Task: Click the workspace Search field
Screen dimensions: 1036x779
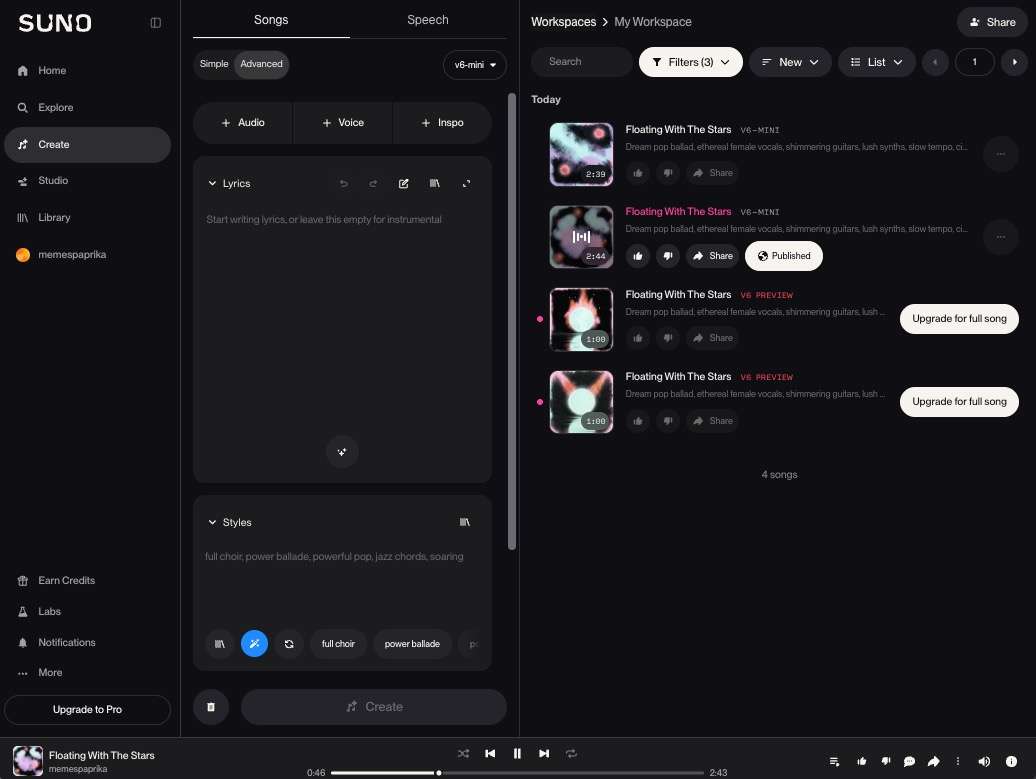Action: point(581,62)
